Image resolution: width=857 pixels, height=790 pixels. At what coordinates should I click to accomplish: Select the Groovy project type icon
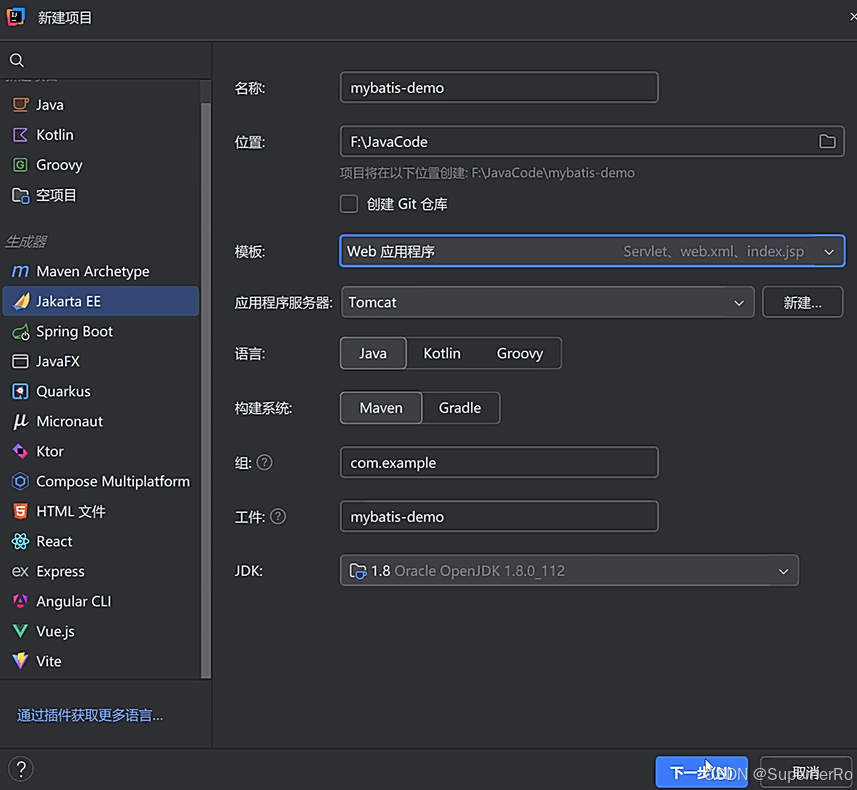(20, 165)
